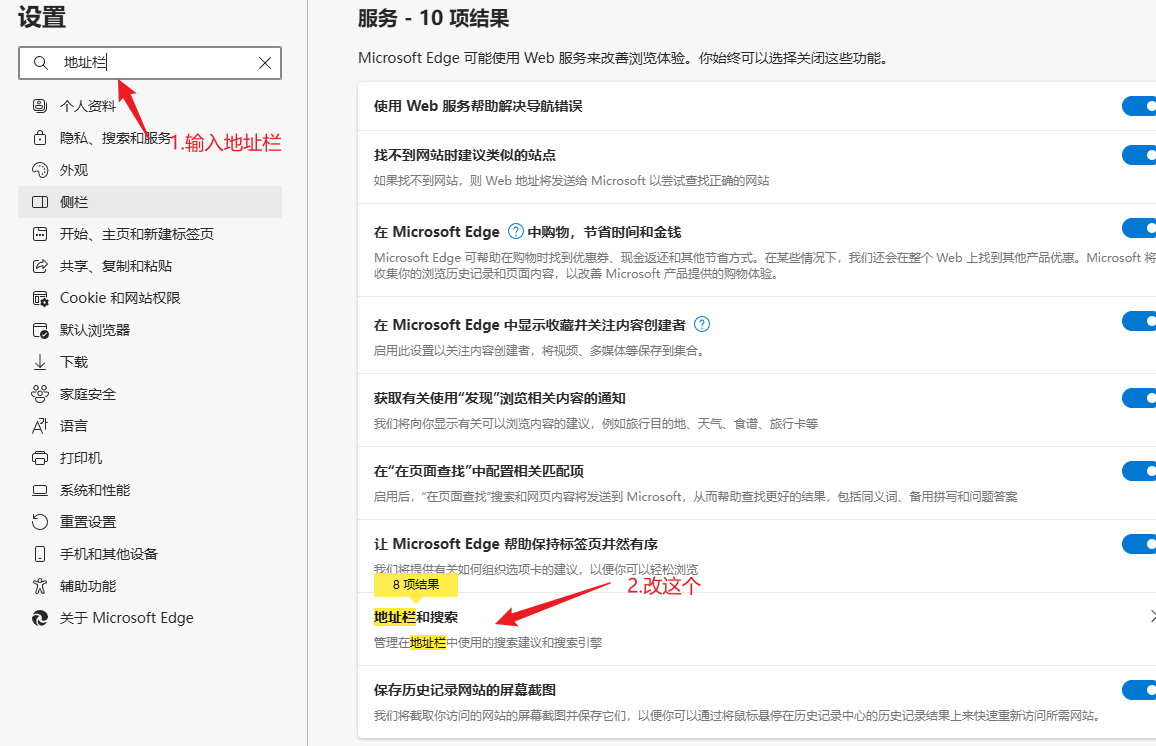This screenshot has height=746, width=1156.
Task: Expand 地址栏和搜索 with the chevron arrow
Action: coord(1151,617)
